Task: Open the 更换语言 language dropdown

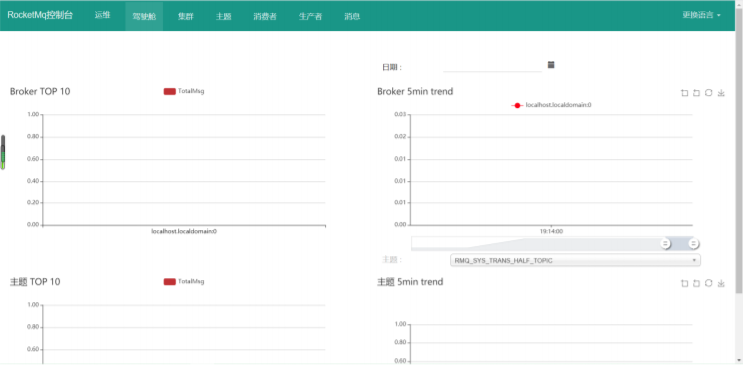Action: 701,15
